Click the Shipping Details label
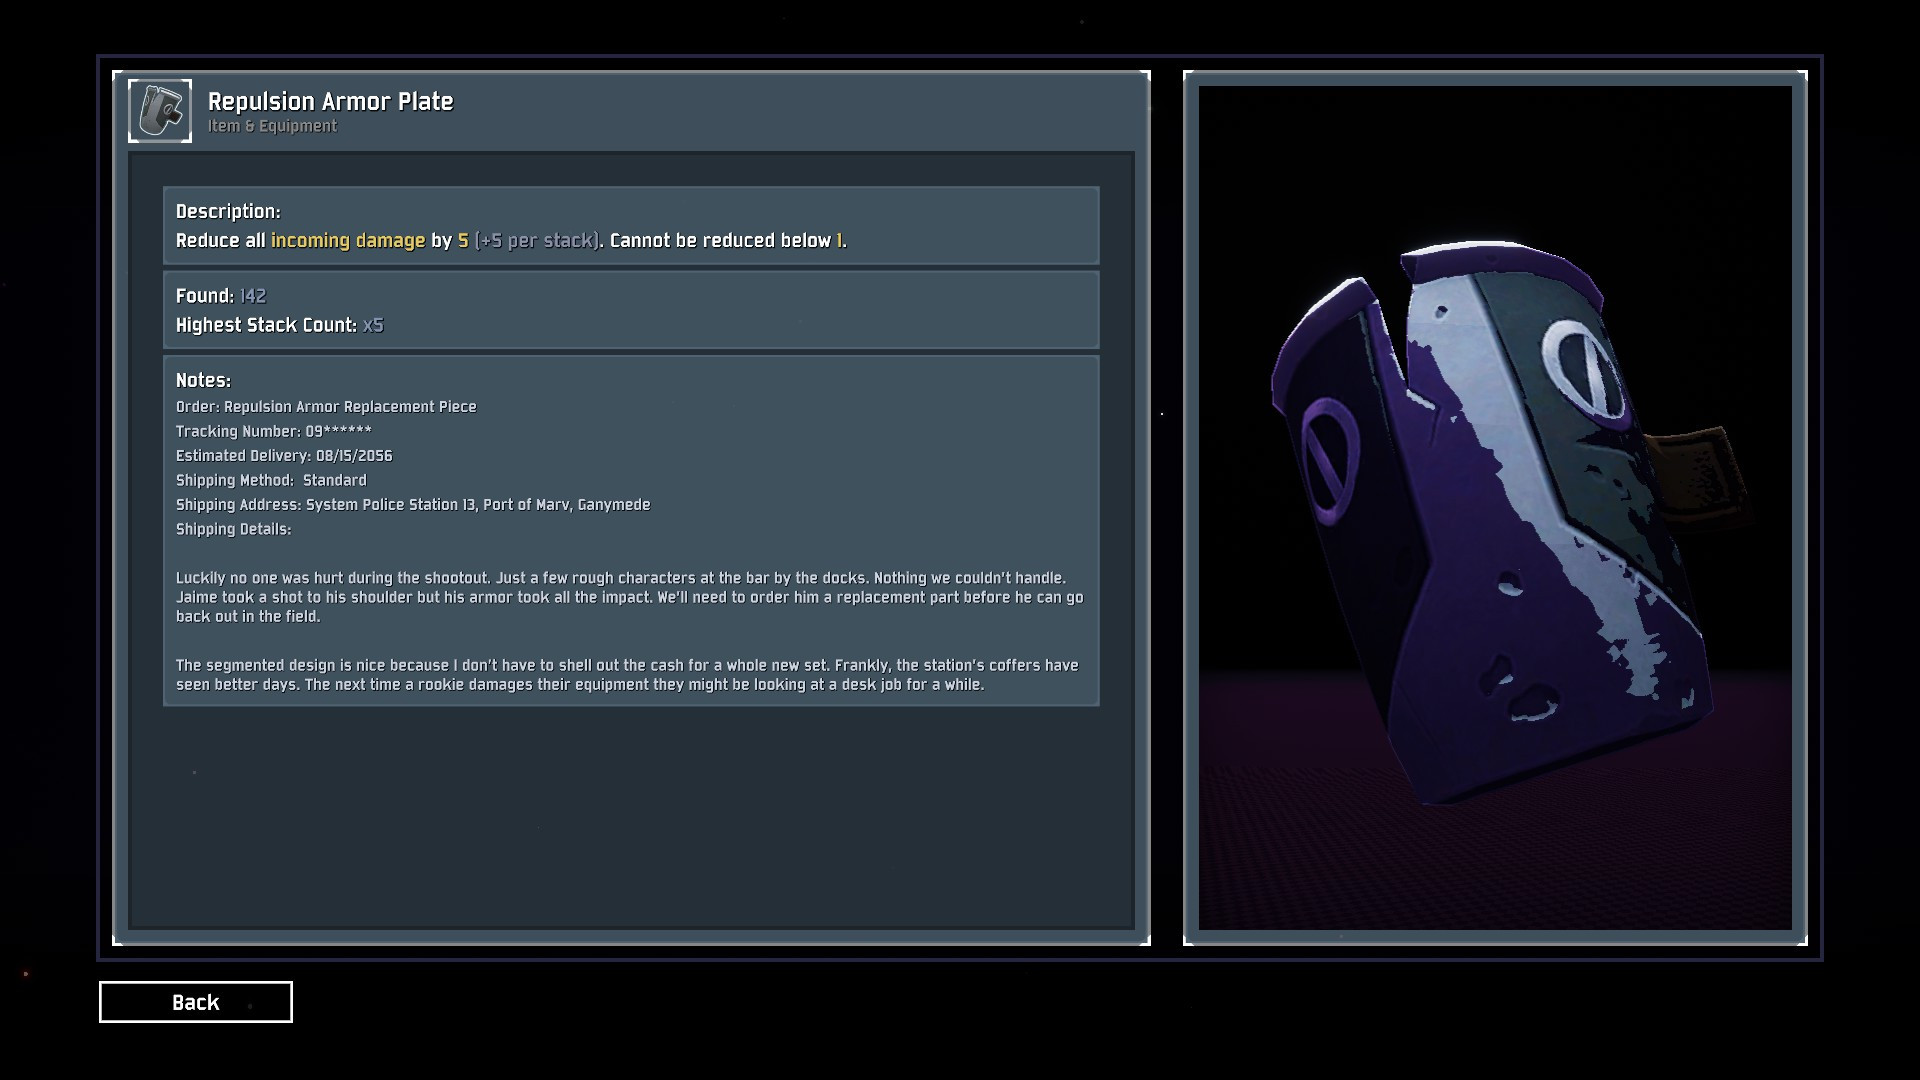This screenshot has width=1920, height=1080. coord(233,529)
